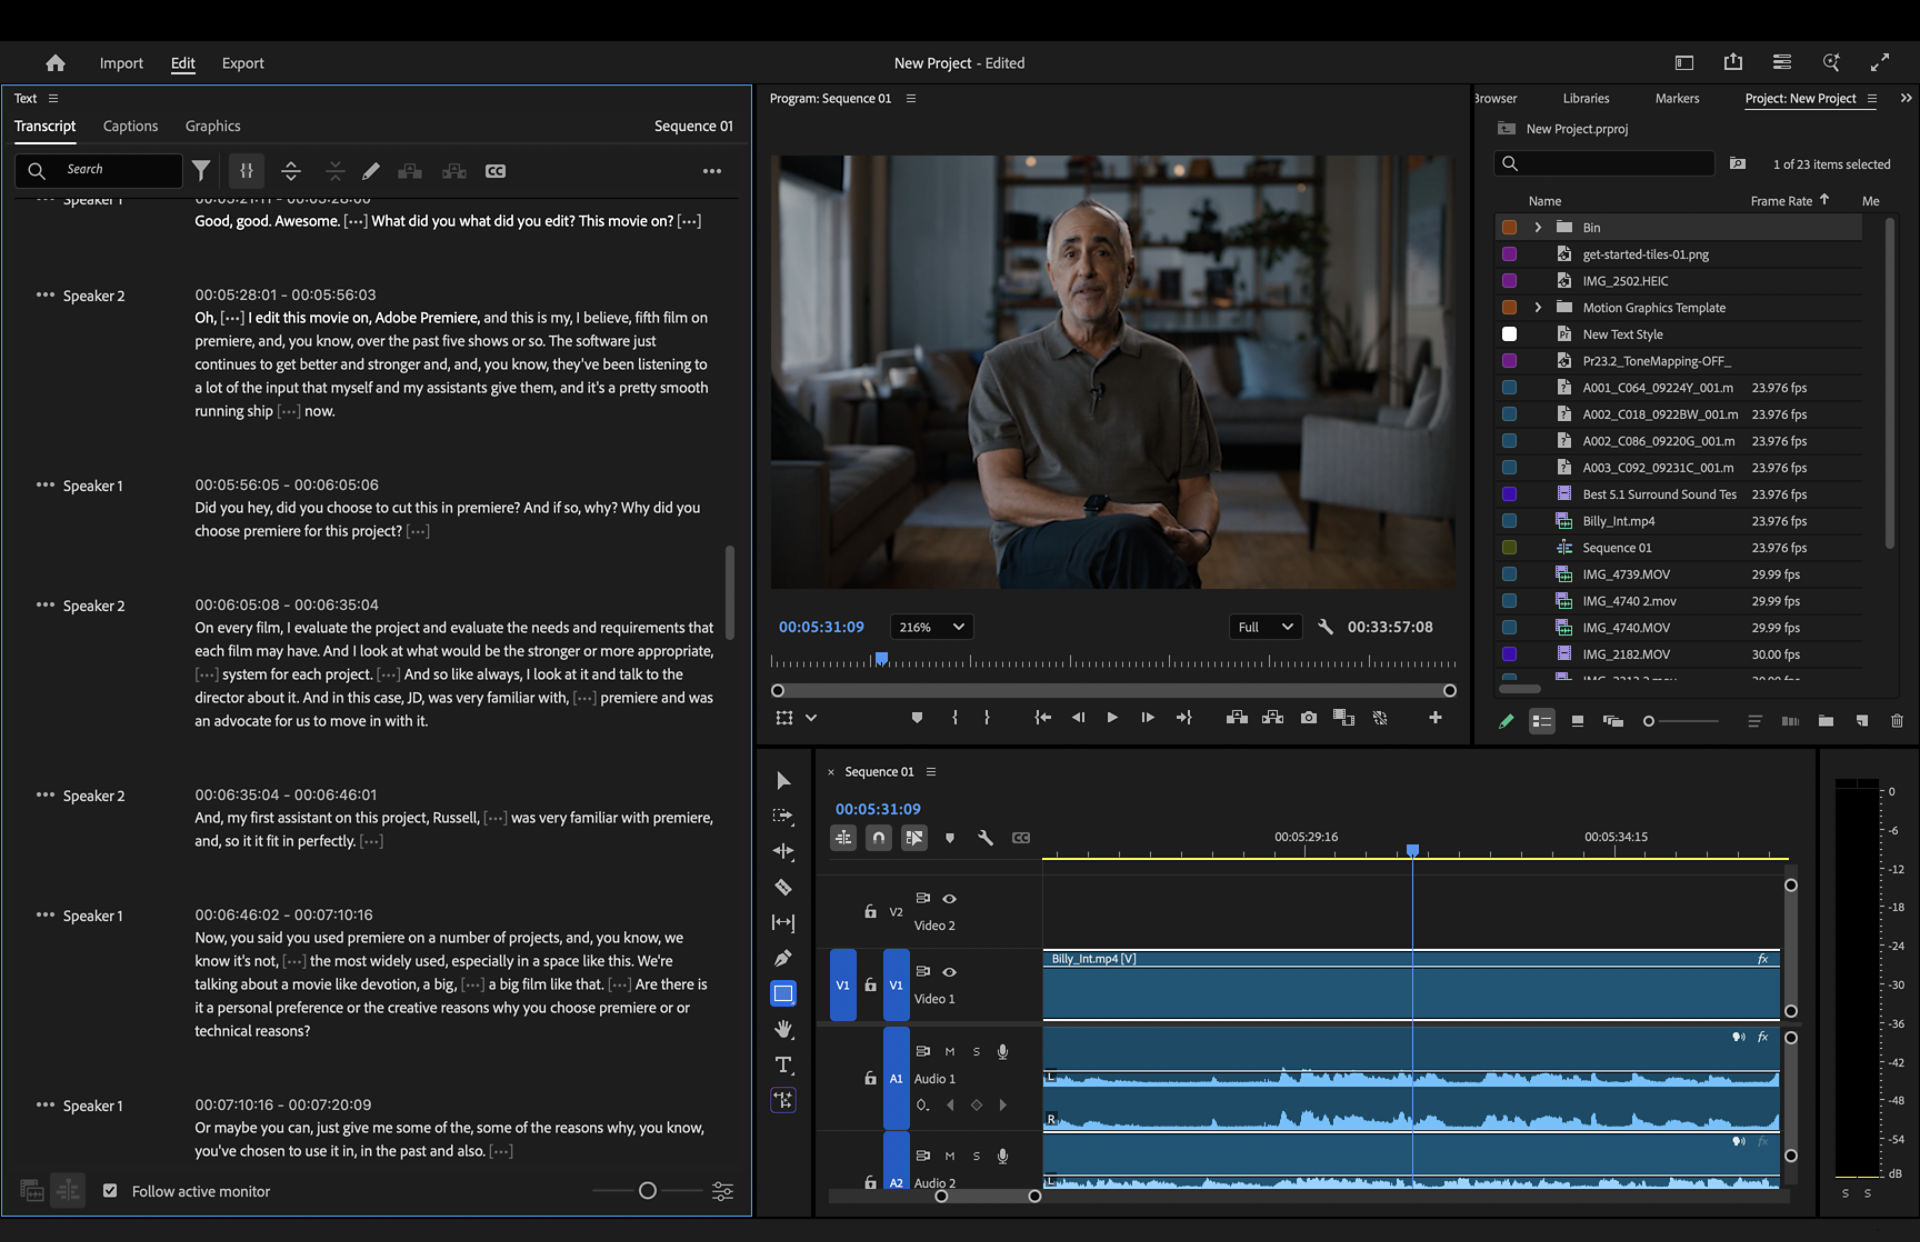Open the 216% zoom level dropdown
This screenshot has width=1920, height=1242.
(x=931, y=626)
